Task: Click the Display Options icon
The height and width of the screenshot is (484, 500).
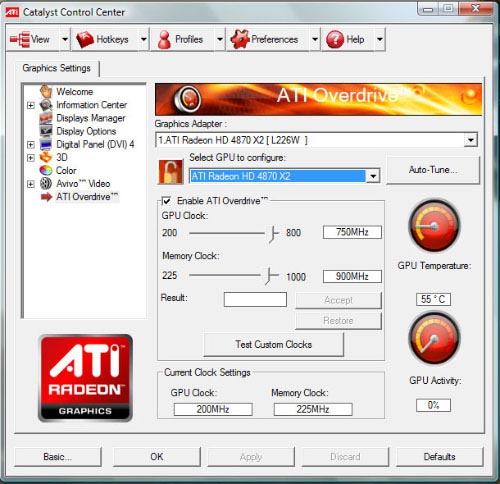Action: (46, 131)
